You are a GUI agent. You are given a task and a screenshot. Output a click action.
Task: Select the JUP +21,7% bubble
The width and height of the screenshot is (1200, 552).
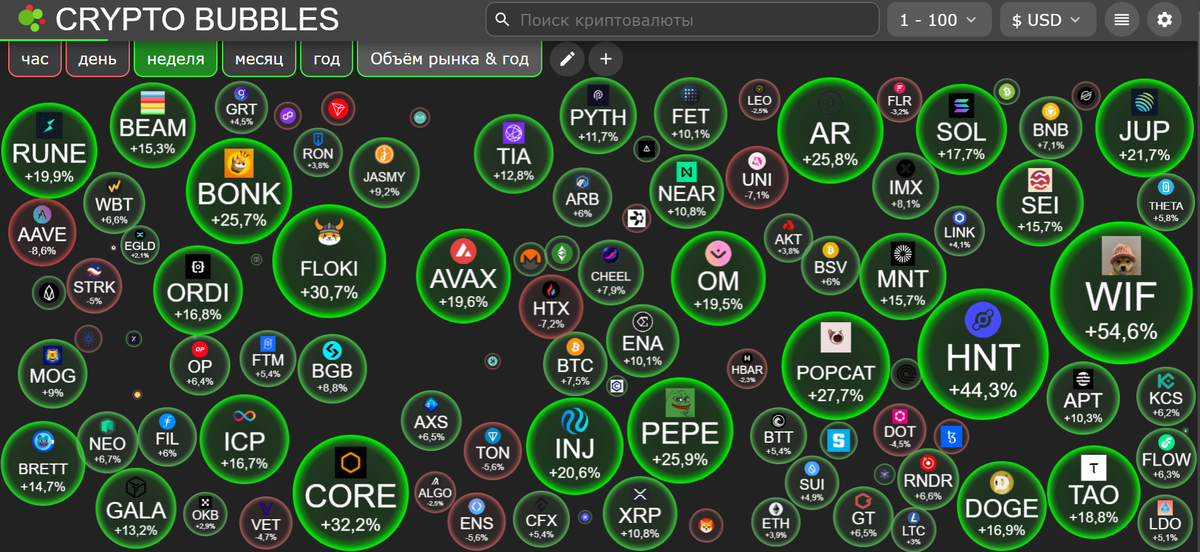pyautogui.click(x=1144, y=128)
